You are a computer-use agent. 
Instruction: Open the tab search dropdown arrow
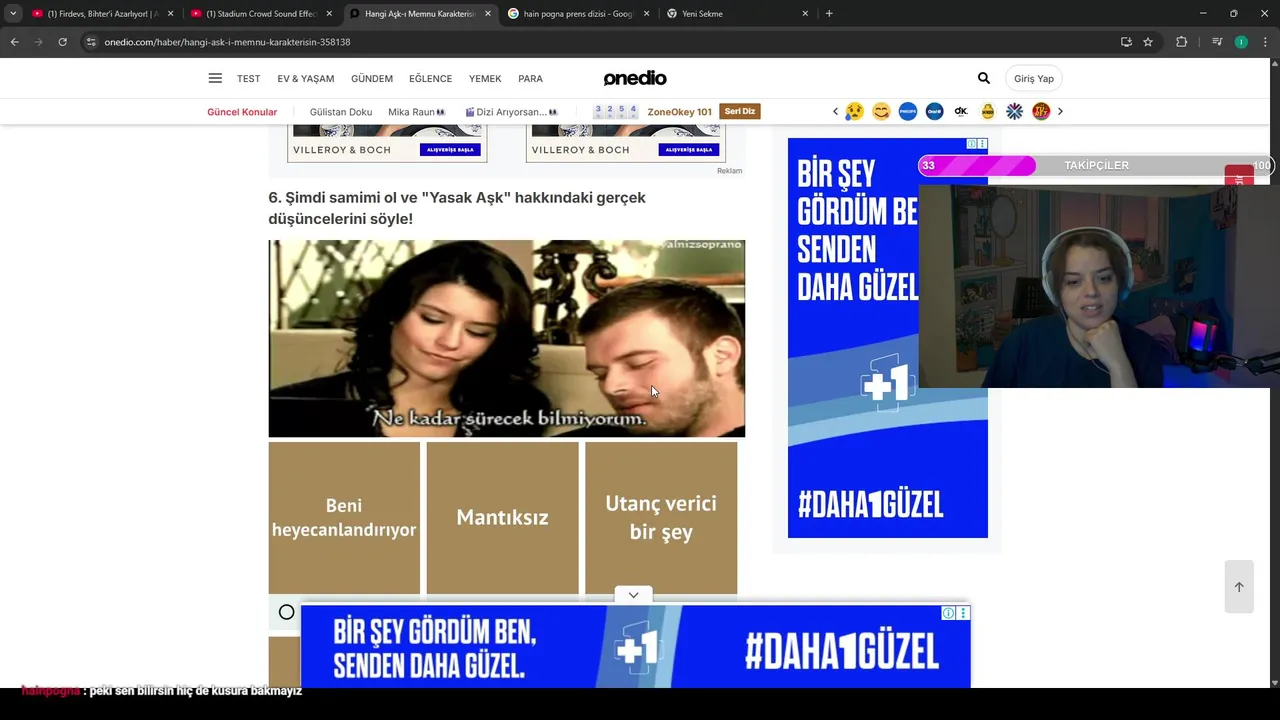click(x=13, y=14)
